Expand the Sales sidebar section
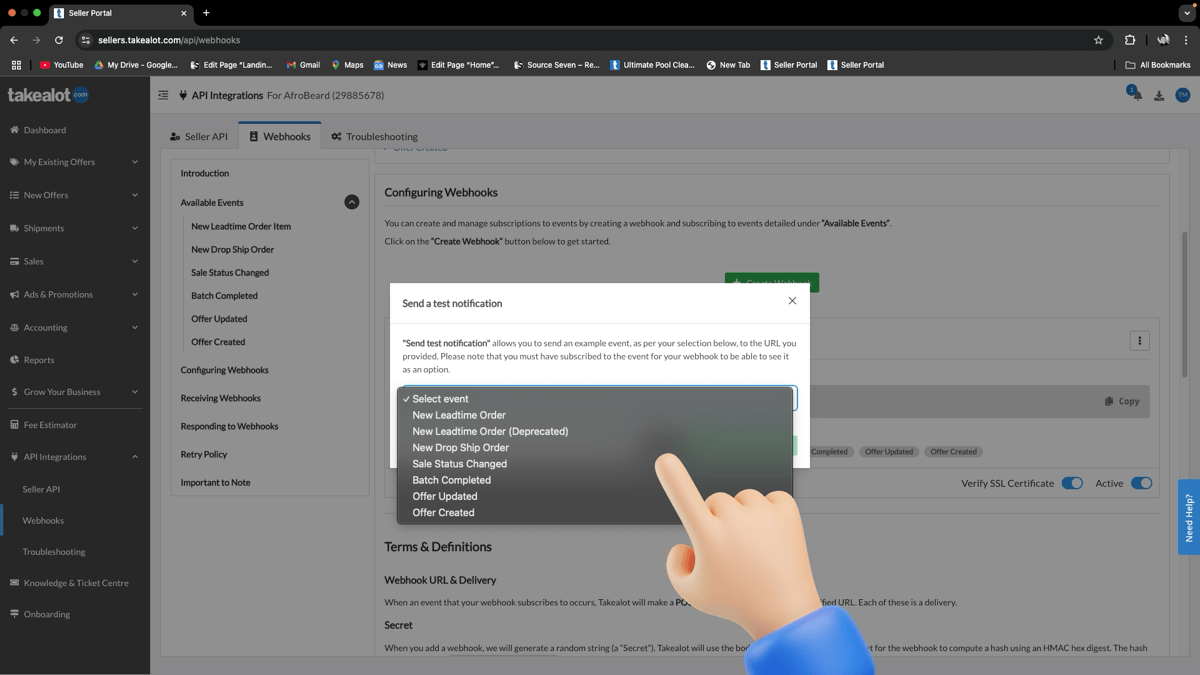The image size is (1200, 675). (x=75, y=261)
